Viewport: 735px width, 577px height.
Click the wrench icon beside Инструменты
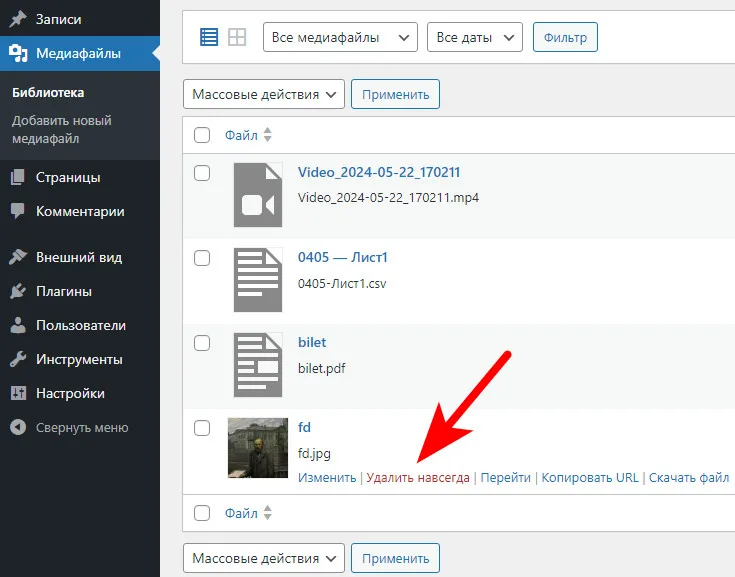tap(18, 359)
